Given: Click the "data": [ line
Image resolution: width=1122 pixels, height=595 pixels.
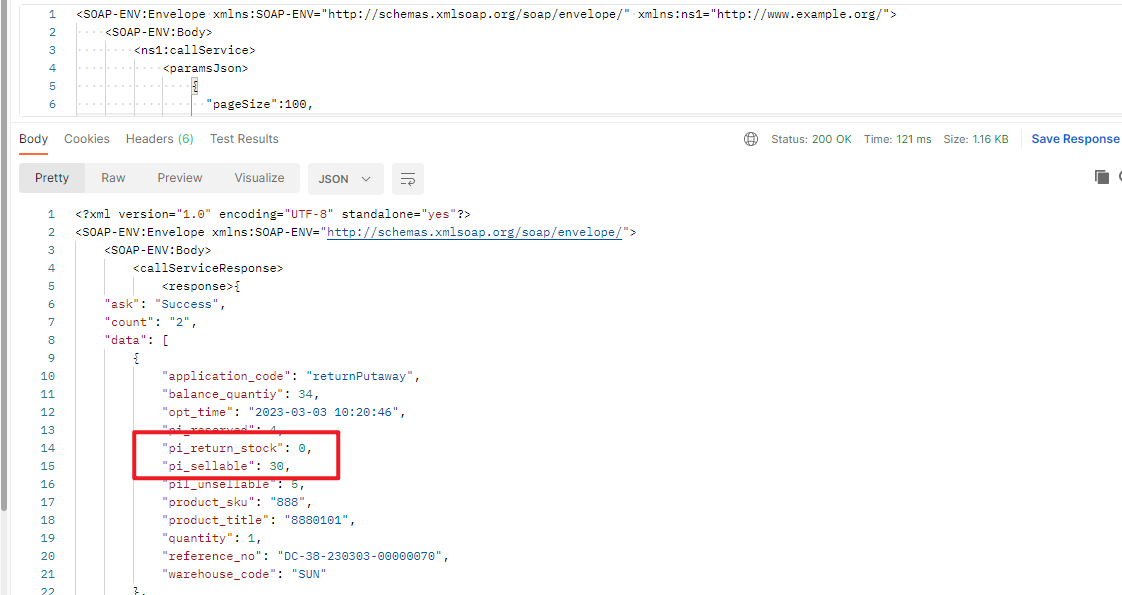Looking at the screenshot, I should (x=136, y=340).
